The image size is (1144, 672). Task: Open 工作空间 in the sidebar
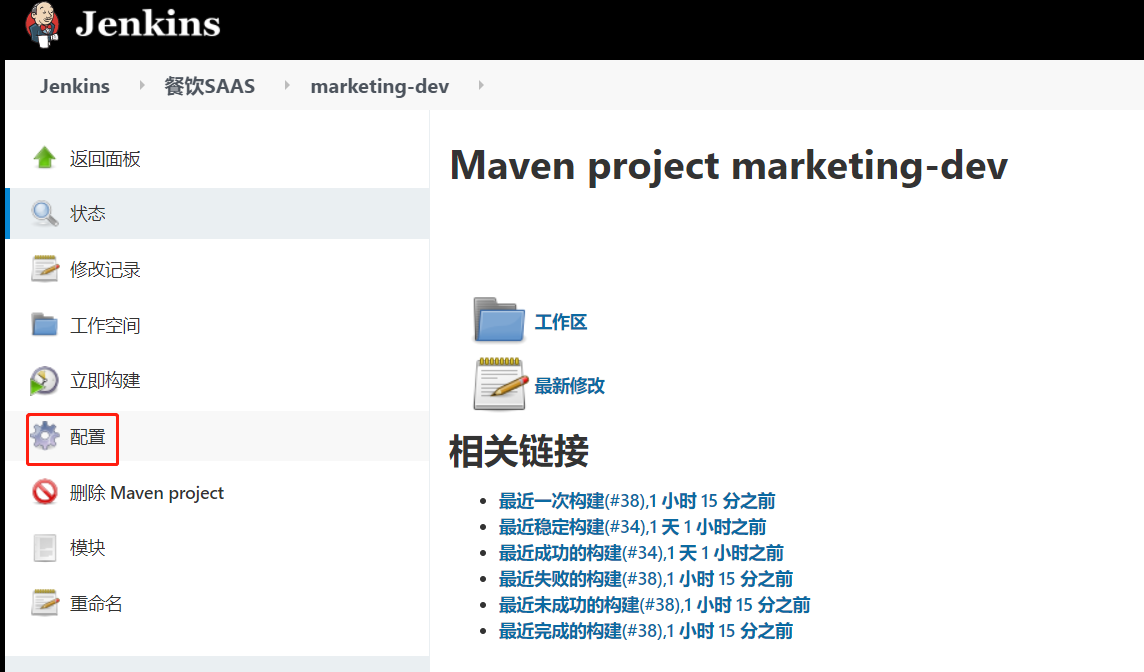click(x=105, y=325)
